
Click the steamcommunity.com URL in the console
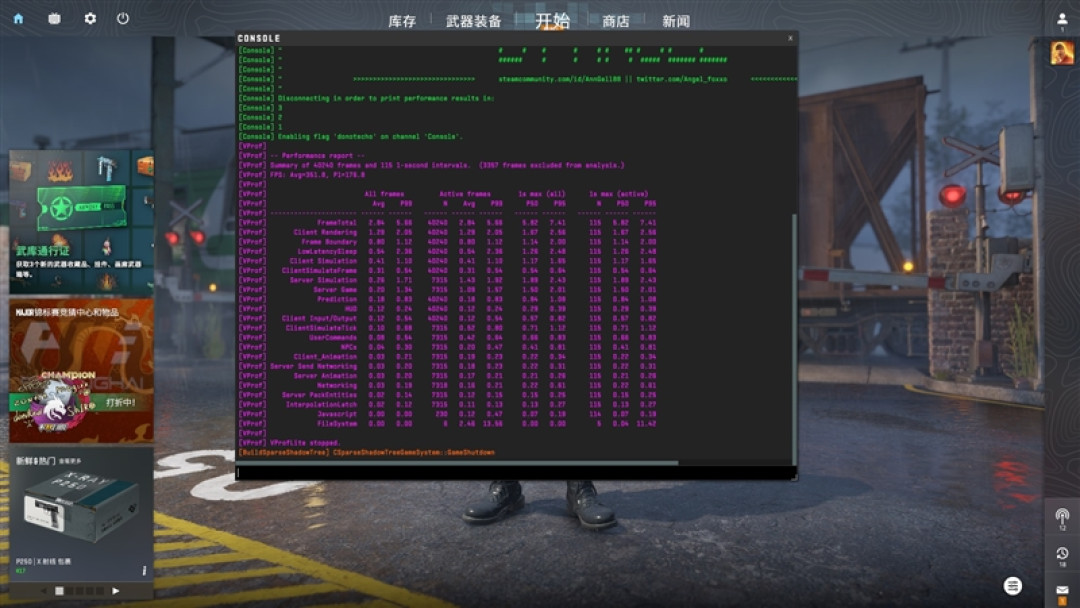pos(559,79)
